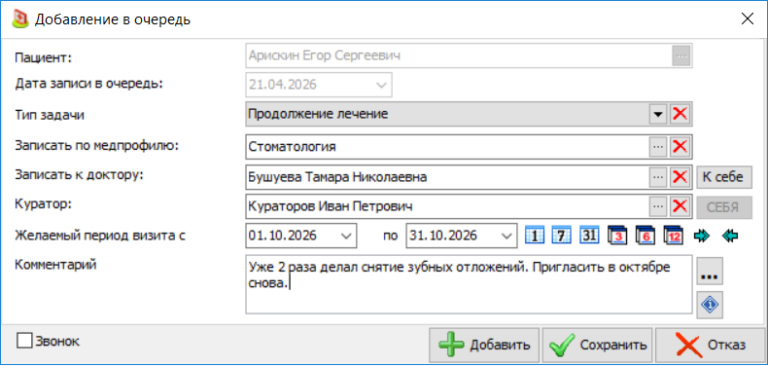The image size is (768, 366).
Task: Clear the Стоматология medprofile with red X
Action: [x=679, y=146]
